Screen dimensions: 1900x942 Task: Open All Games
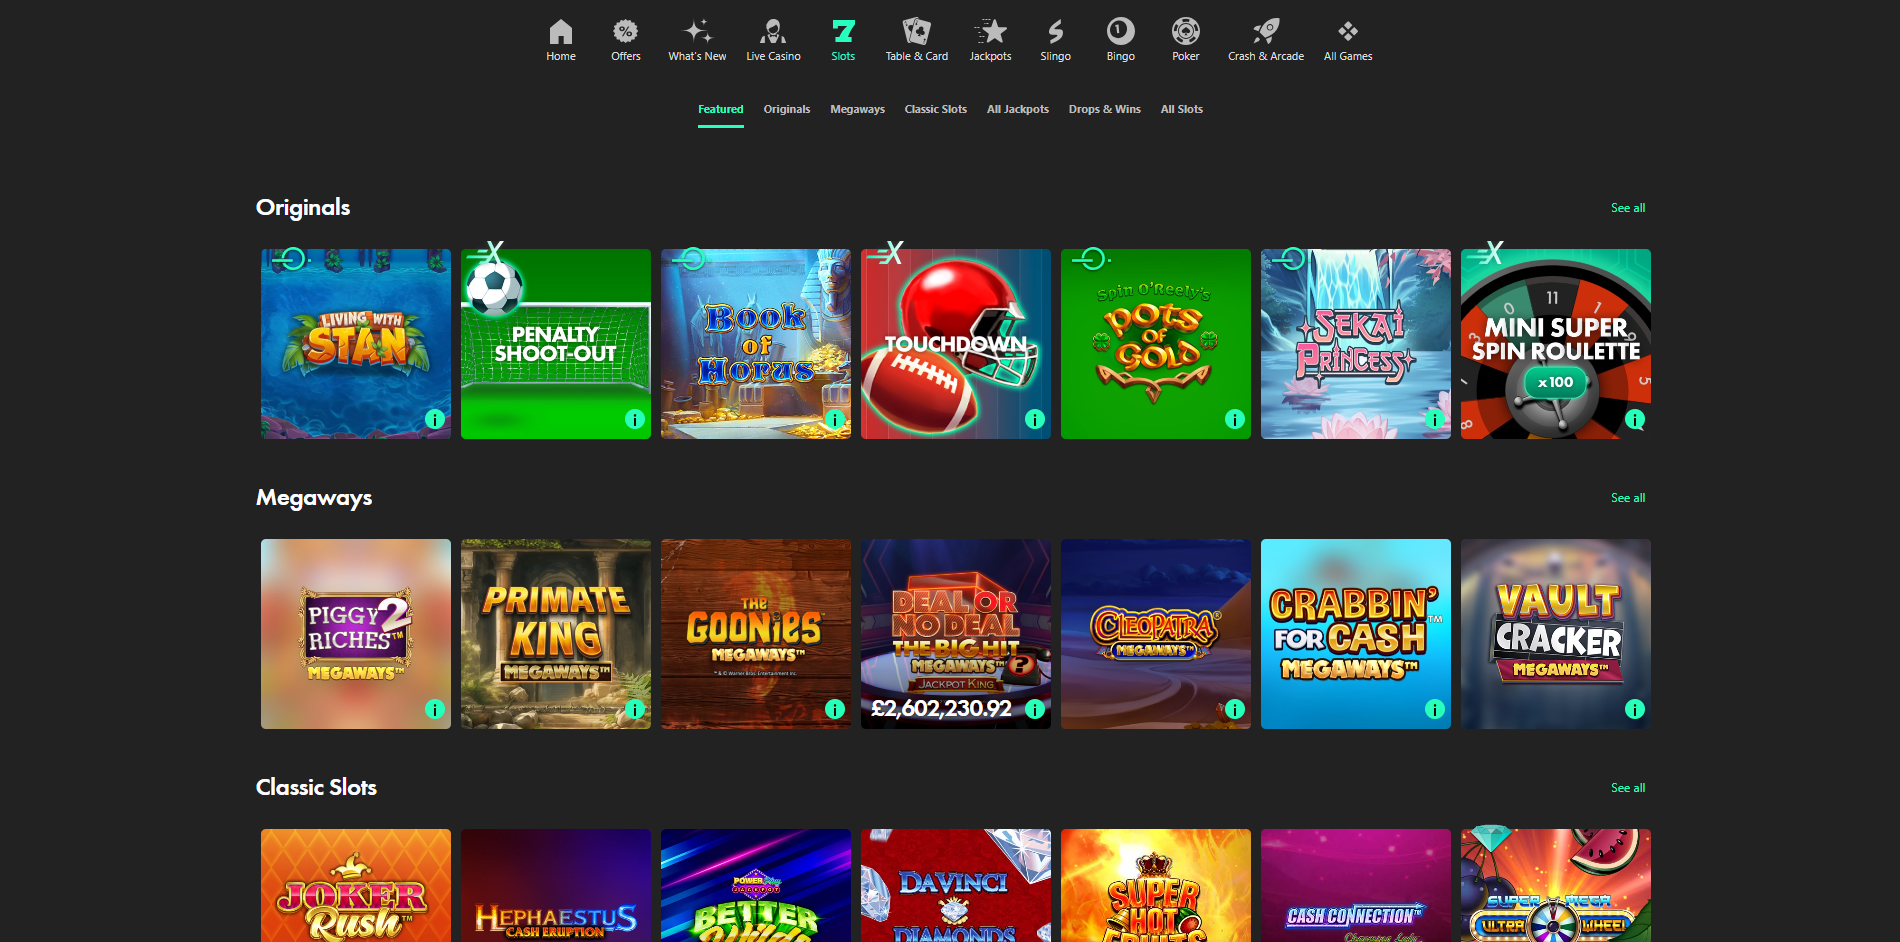click(x=1348, y=40)
